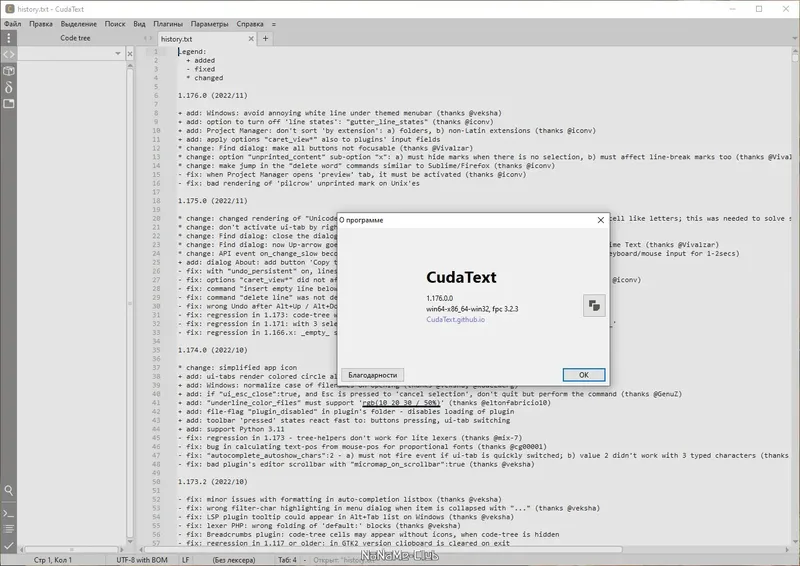Screen dimensions: 800x566
Task: Click the CudaText heading in About dialog
Action: pos(461,277)
